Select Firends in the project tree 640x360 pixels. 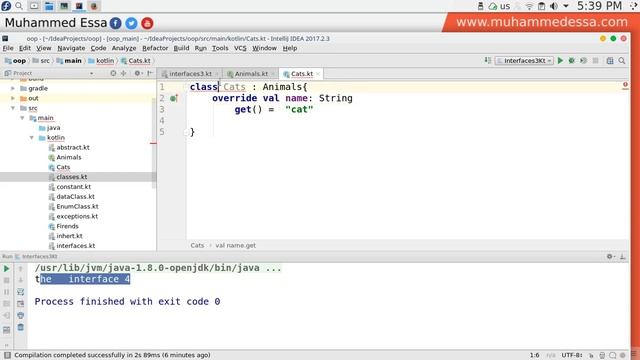67,226
